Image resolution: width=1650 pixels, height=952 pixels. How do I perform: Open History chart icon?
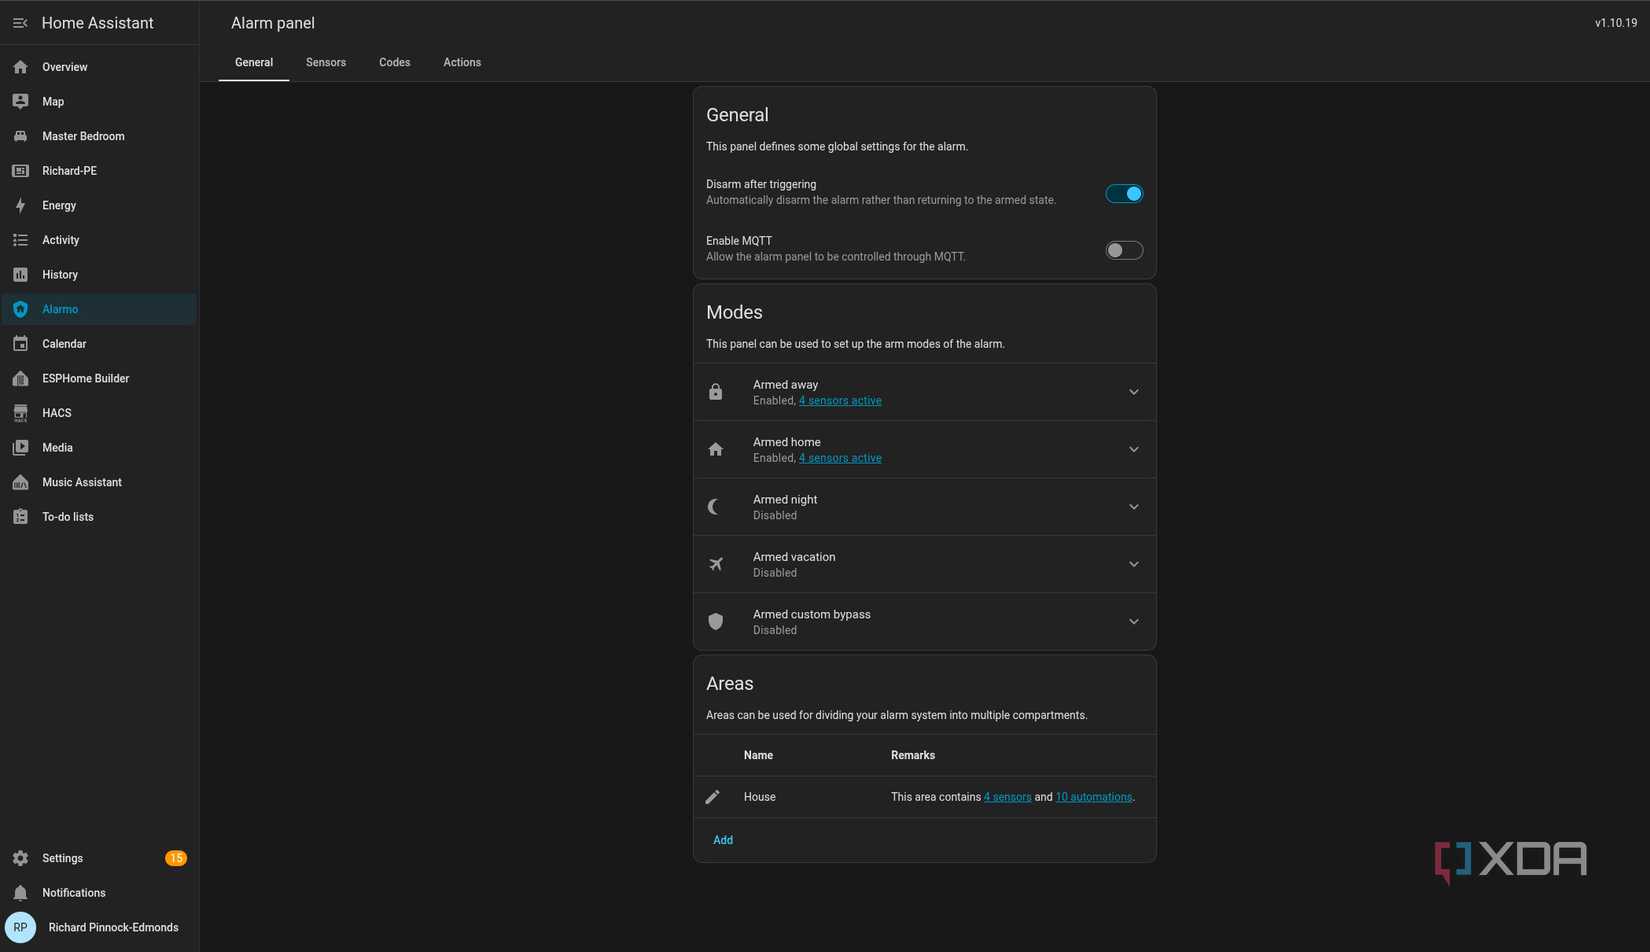20,275
